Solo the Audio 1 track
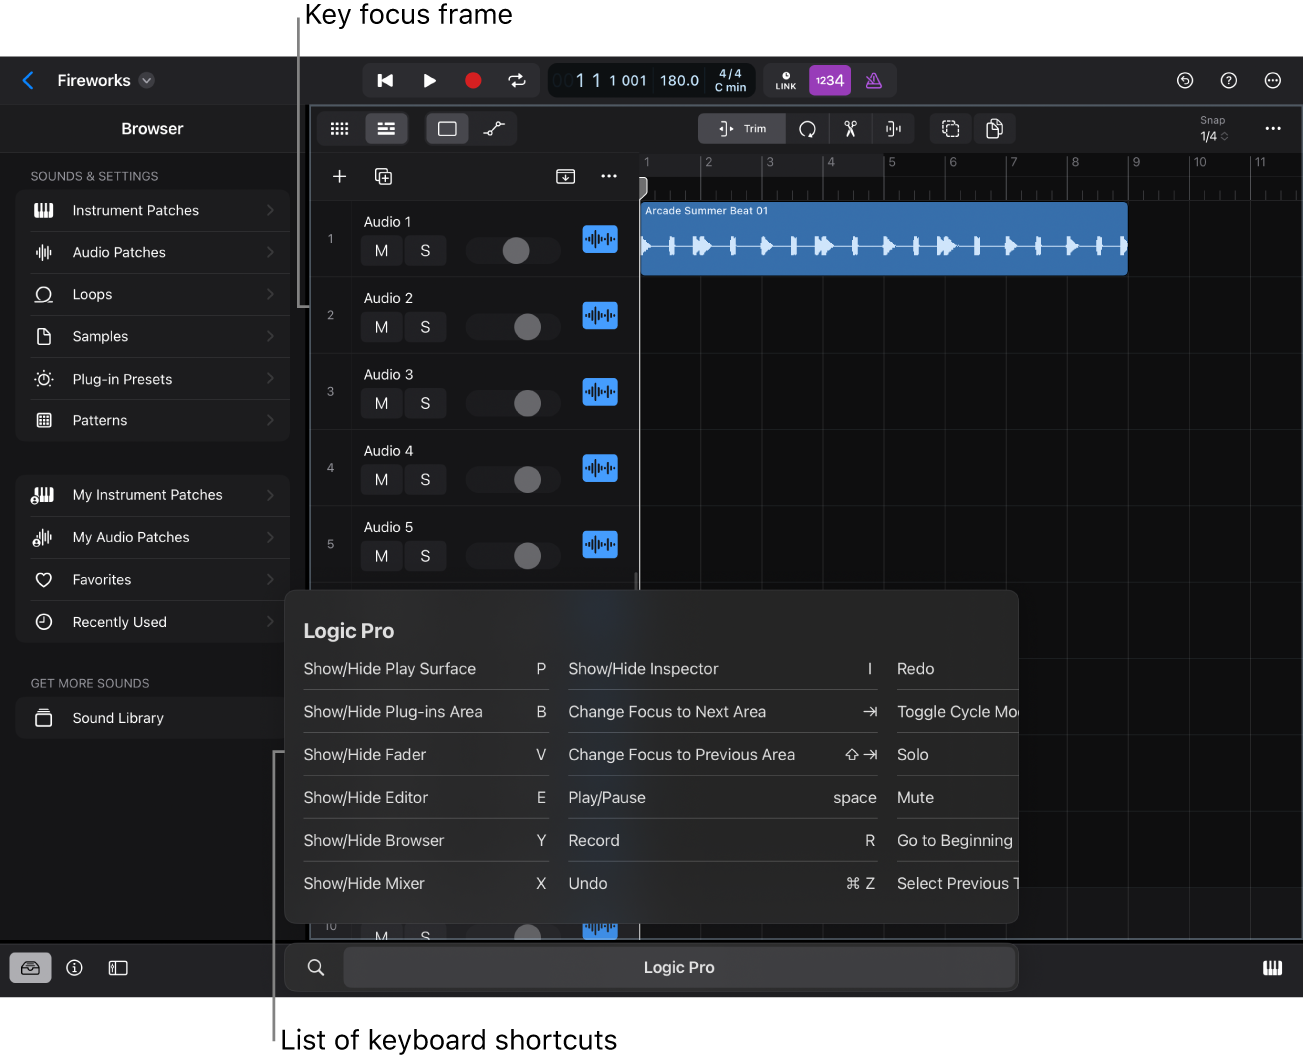This screenshot has width=1304, height=1064. click(425, 251)
